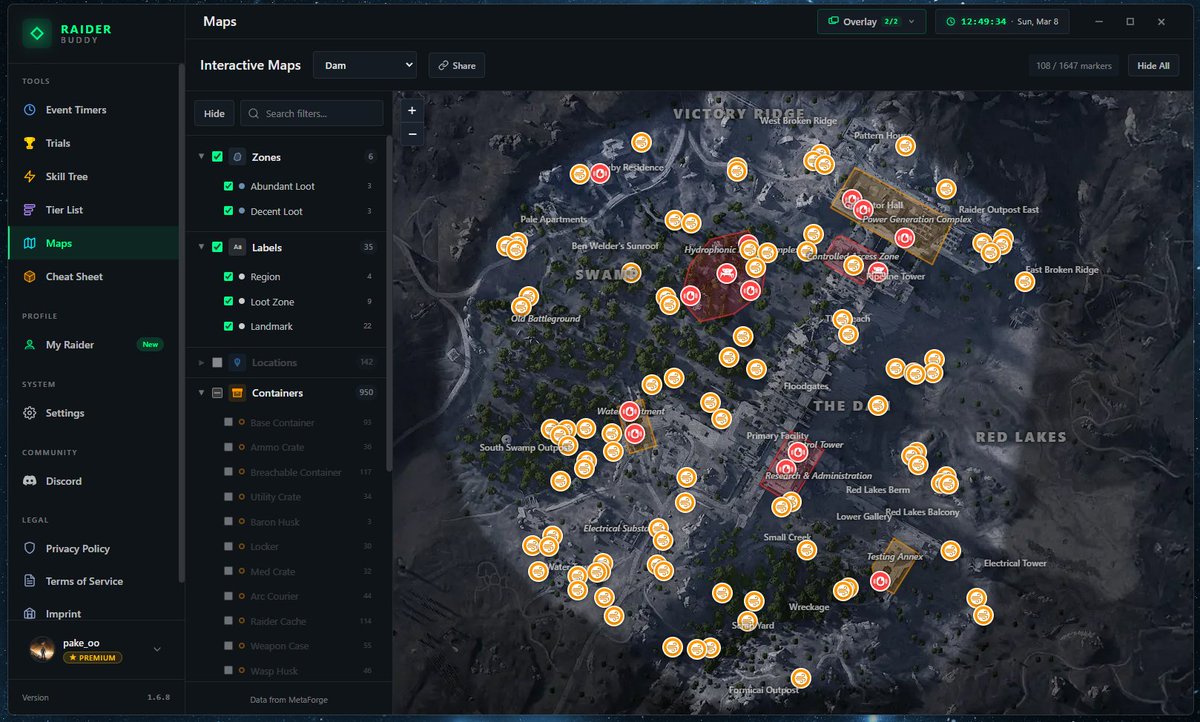Click Raider Buddy logo icon
The image size is (1200, 722).
37,34
